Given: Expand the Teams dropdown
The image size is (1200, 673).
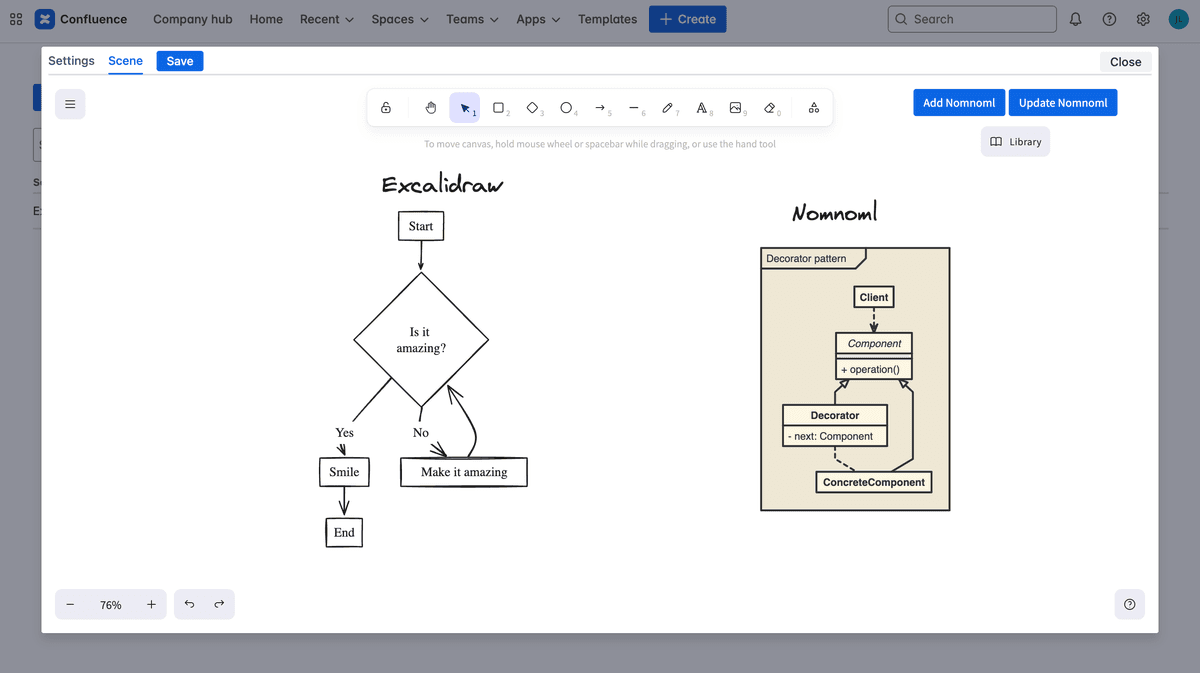Looking at the screenshot, I should [474, 19].
